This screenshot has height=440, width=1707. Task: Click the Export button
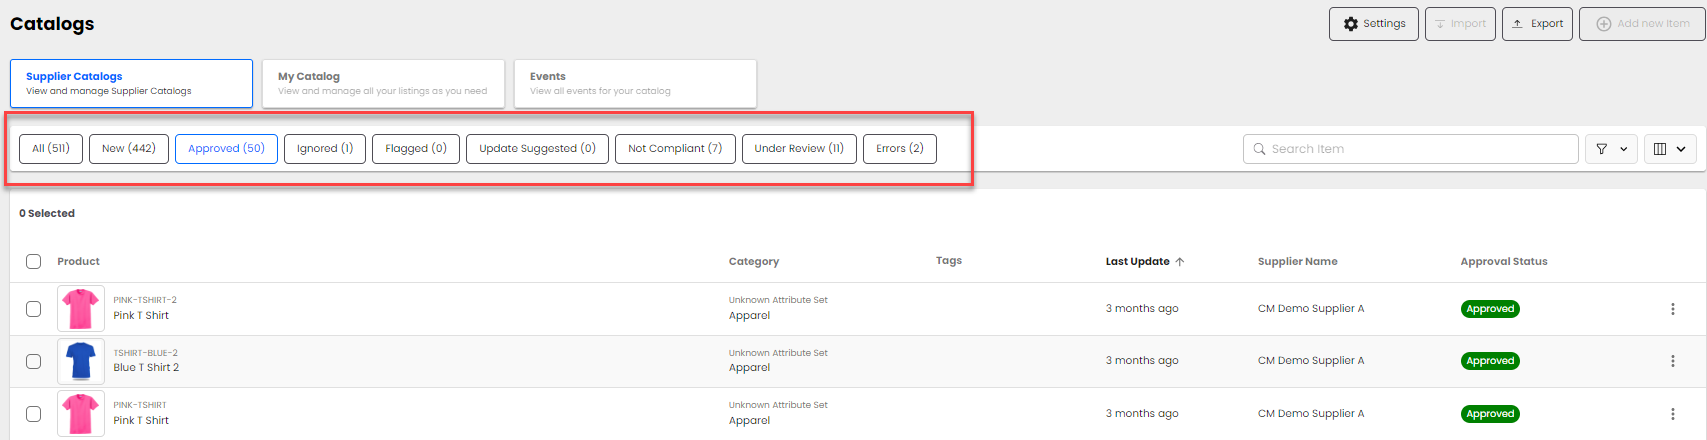[x=1537, y=24]
